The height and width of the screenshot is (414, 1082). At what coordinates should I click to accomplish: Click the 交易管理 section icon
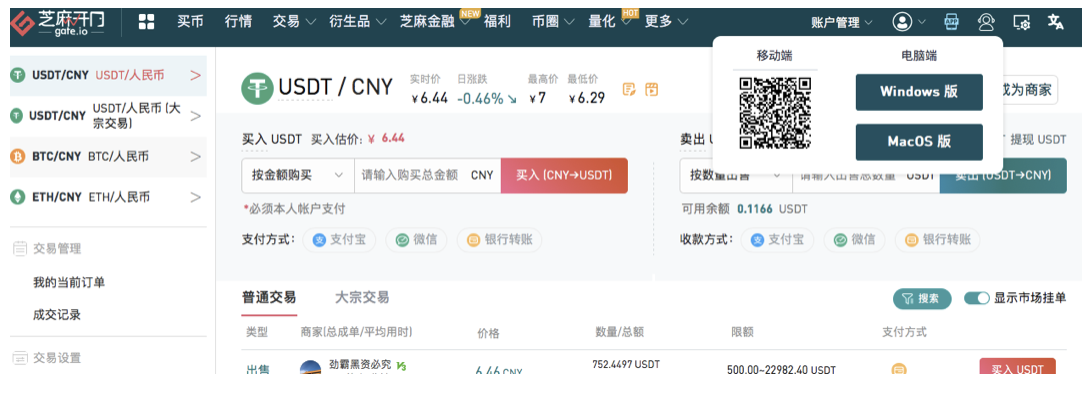click(x=20, y=249)
